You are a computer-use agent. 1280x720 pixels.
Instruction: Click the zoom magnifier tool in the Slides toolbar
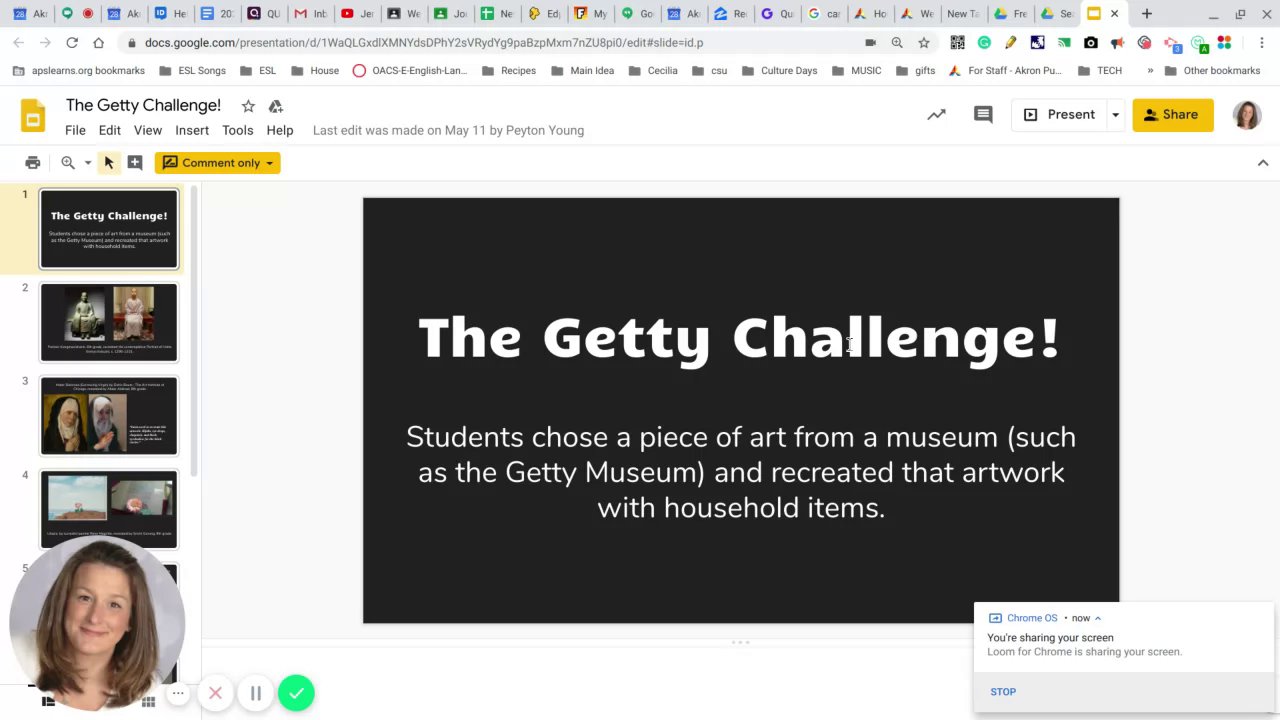[68, 163]
